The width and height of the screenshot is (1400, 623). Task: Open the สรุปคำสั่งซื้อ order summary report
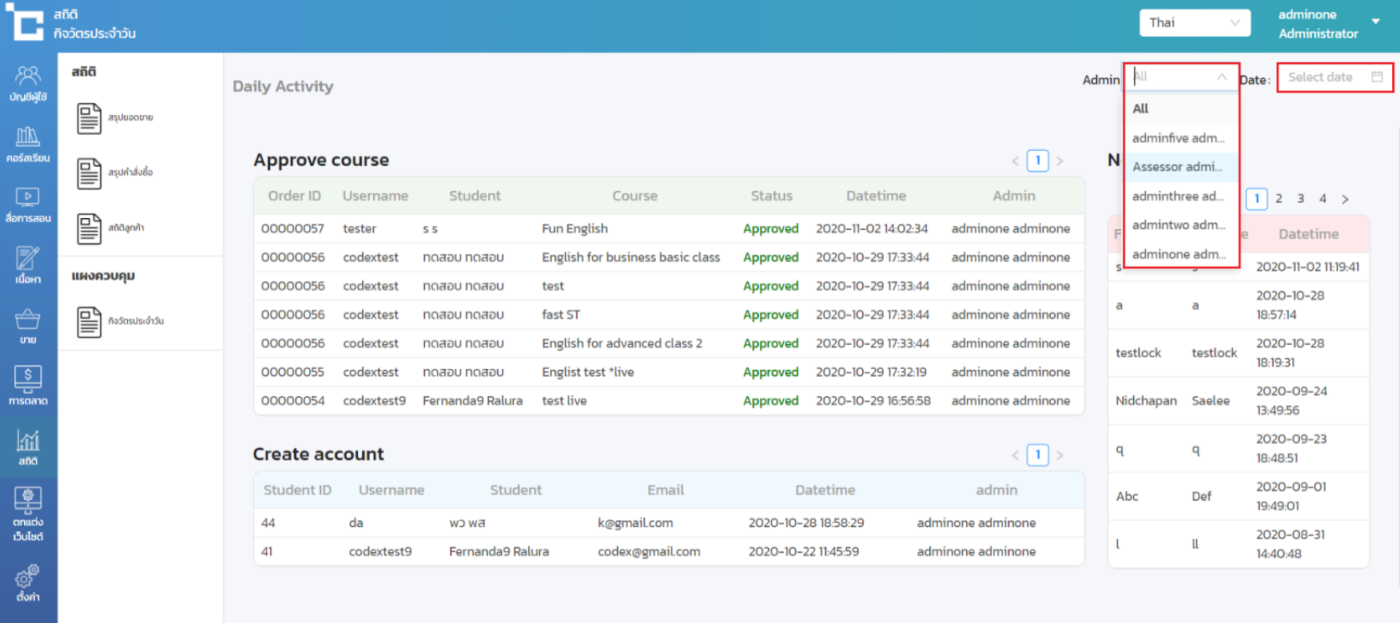[x=115, y=173]
